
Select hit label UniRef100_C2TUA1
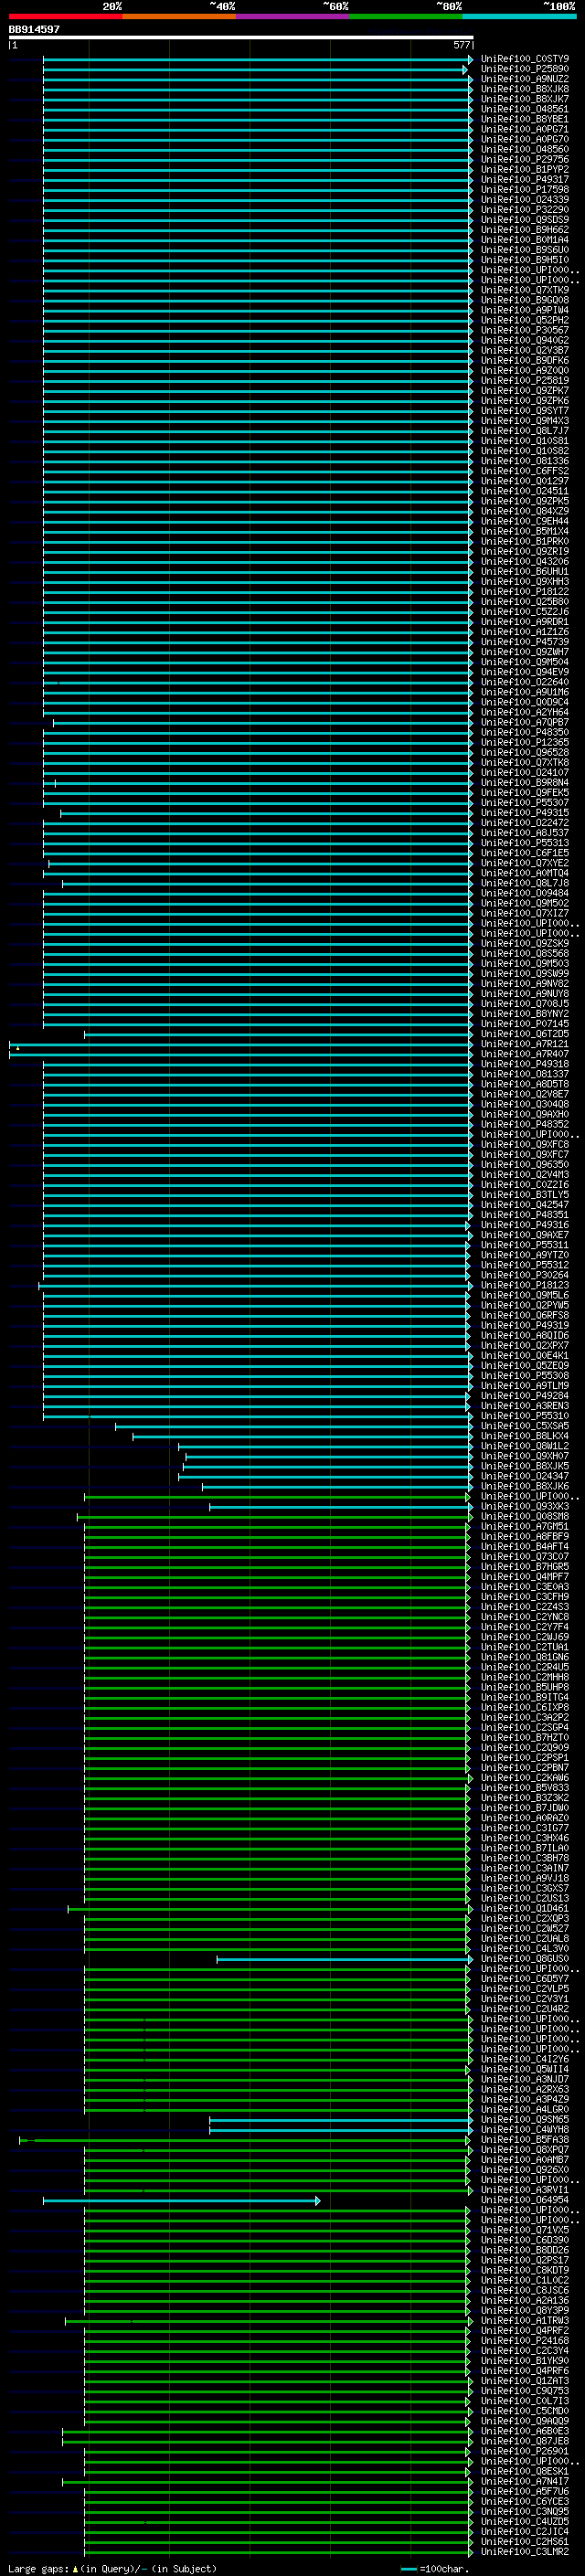[524, 1647]
